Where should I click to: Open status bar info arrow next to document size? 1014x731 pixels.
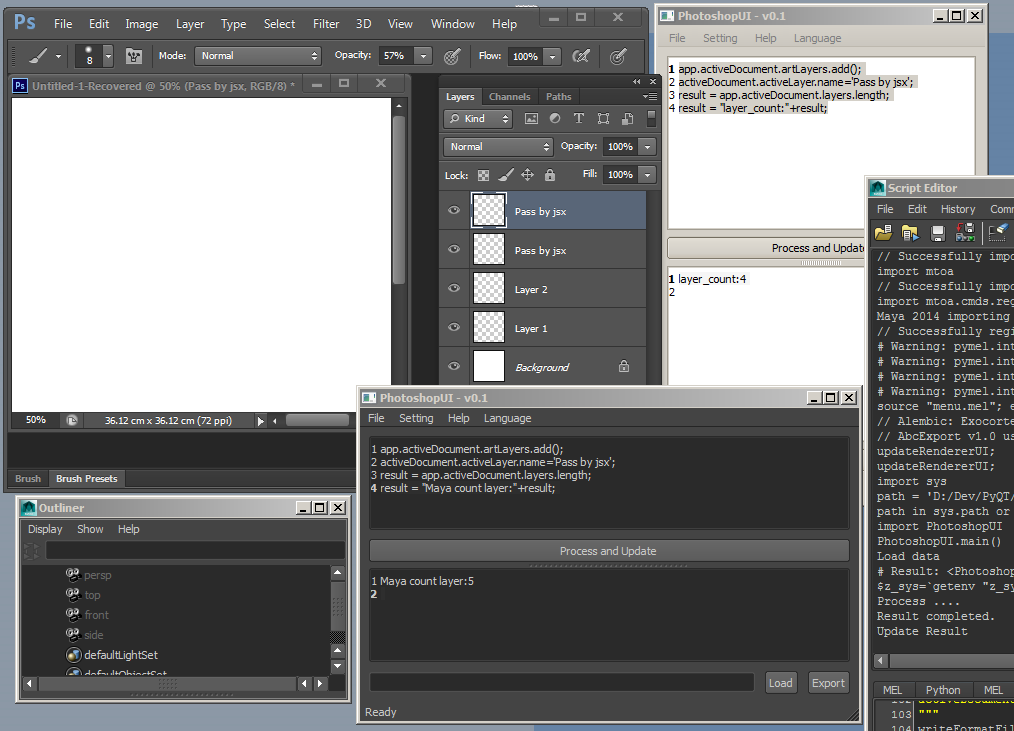click(x=261, y=421)
